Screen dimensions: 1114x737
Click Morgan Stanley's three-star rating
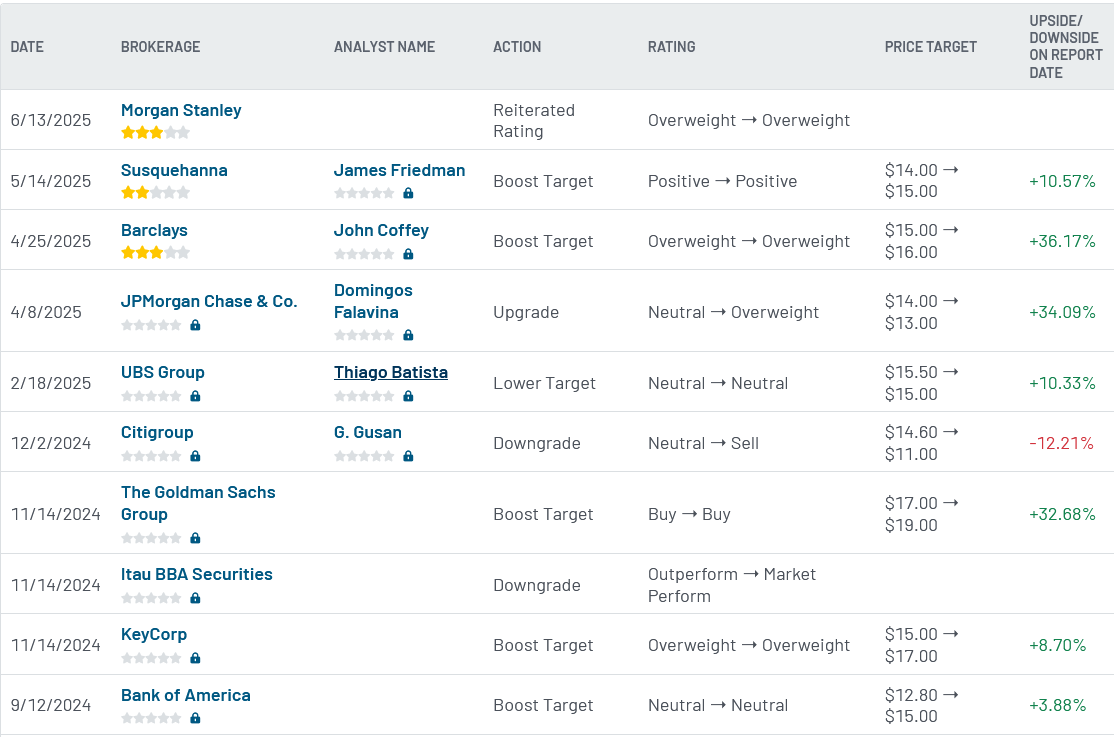[x=156, y=132]
